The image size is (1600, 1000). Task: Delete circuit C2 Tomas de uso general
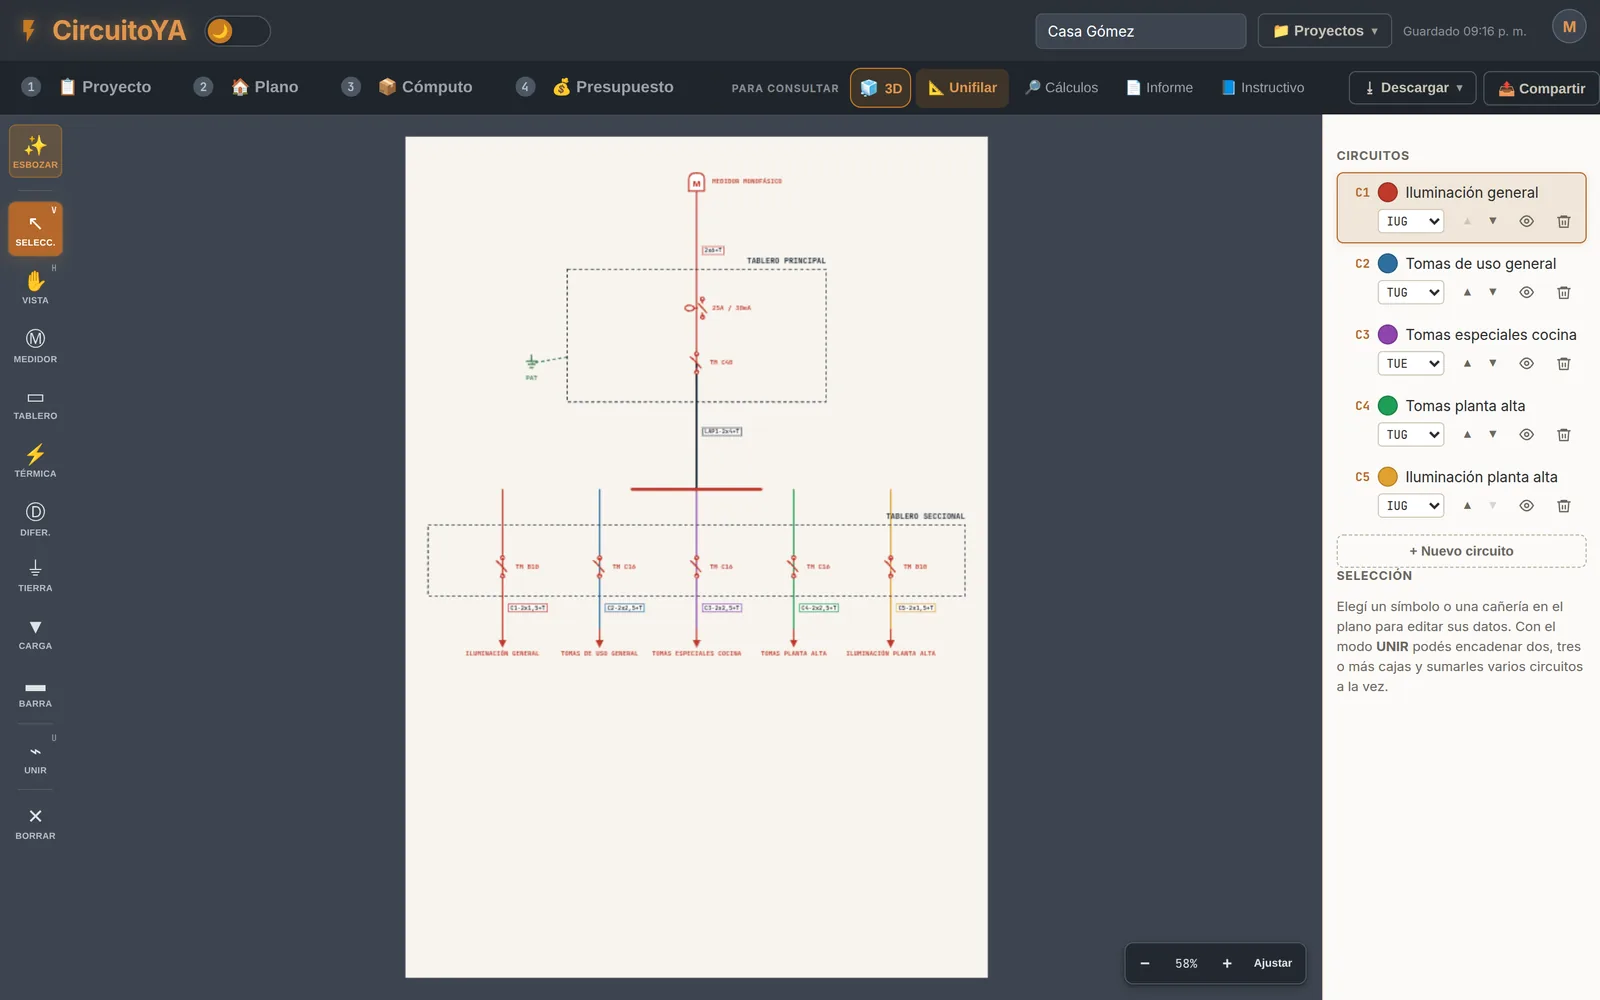[x=1564, y=292]
